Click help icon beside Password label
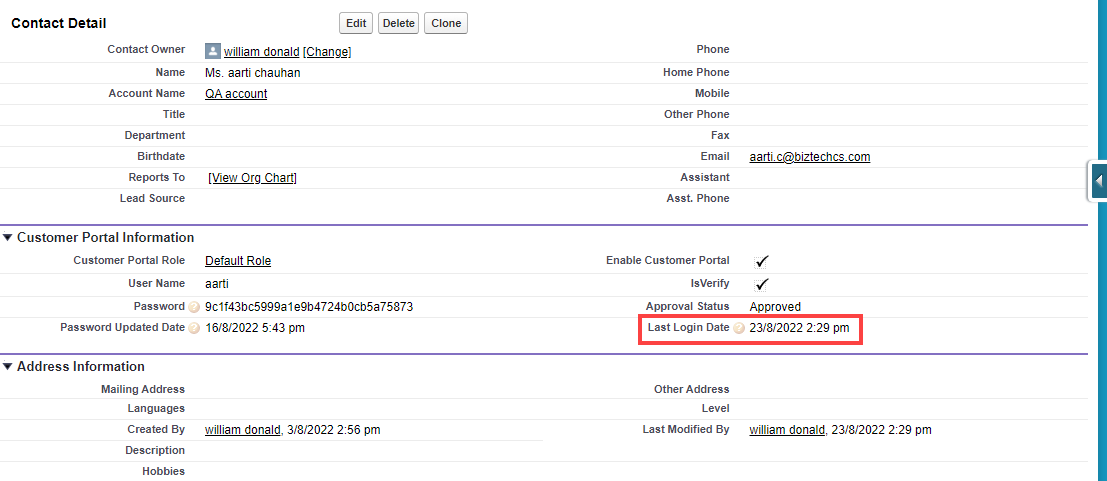Screen dimensions: 1107x481 coord(194,307)
